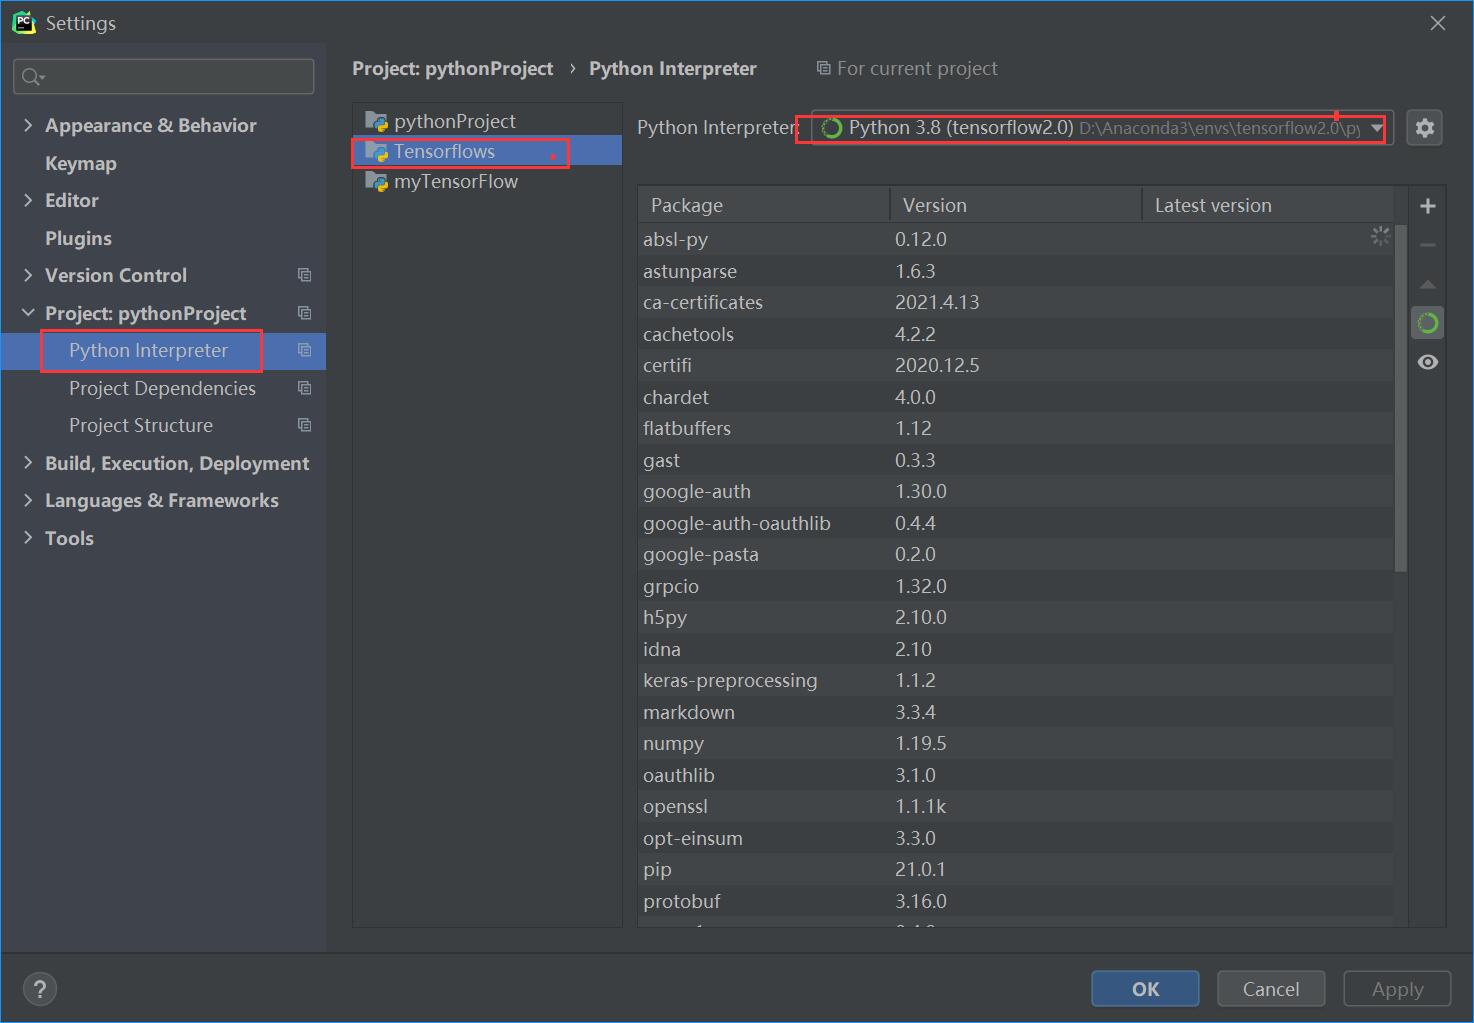Select the certifi package row
The image size is (1474, 1023).
pyautogui.click(x=1015, y=365)
